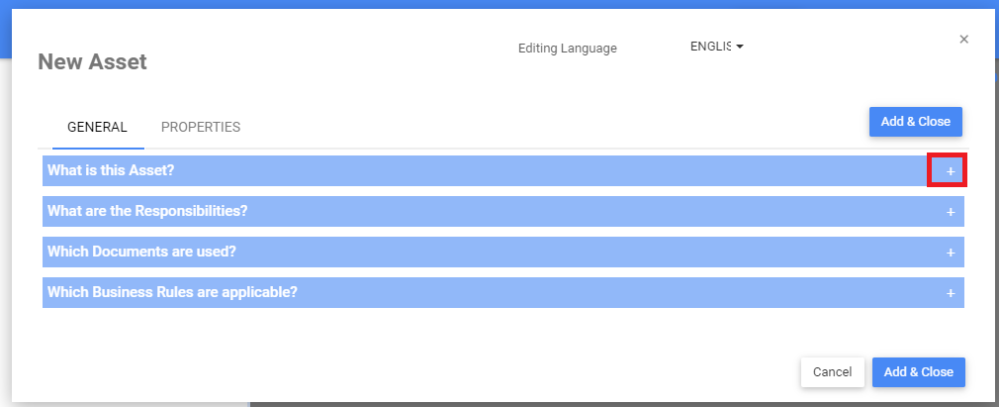Click the plus icon on the Documents row
Image resolution: width=1000 pixels, height=407 pixels.
[x=950, y=252]
